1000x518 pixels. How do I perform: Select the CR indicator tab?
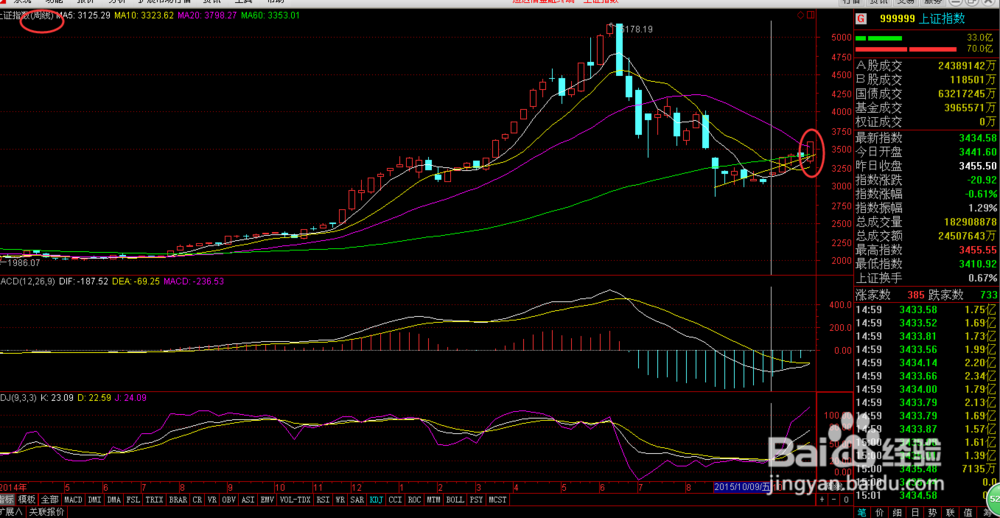tap(197, 500)
